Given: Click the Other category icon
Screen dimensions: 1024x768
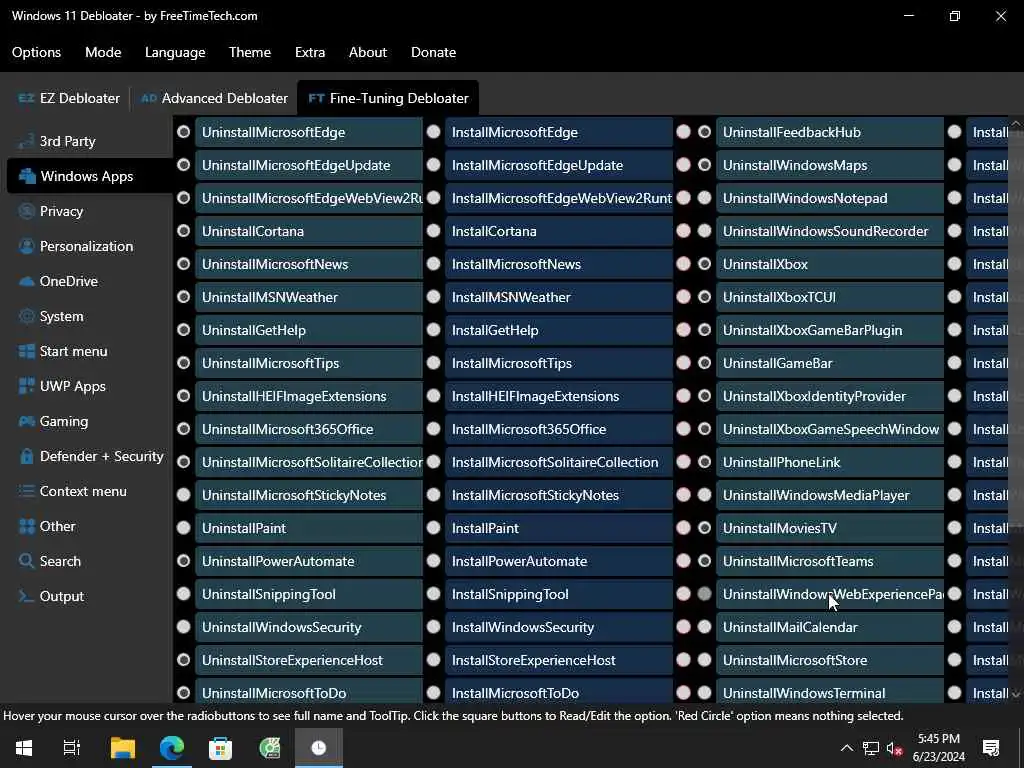Looking at the screenshot, I should (26, 526).
